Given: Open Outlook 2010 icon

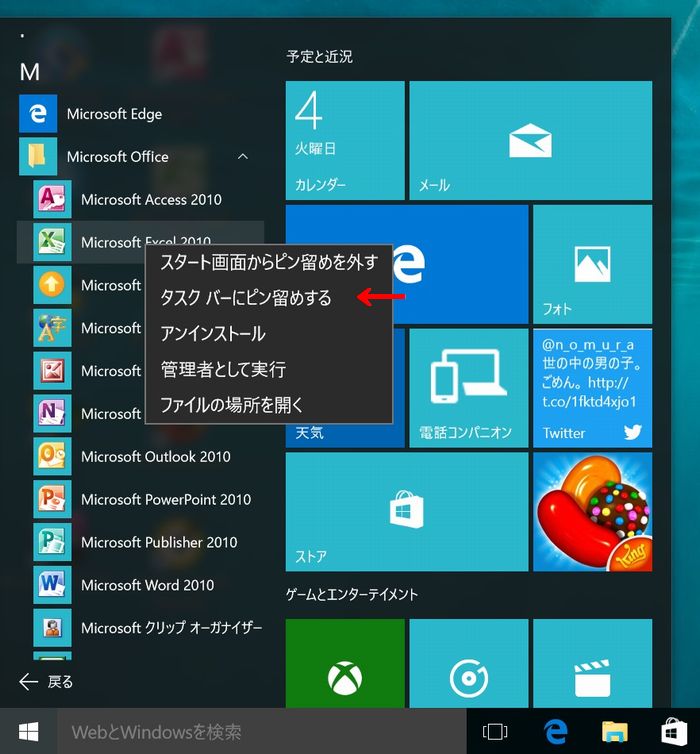Looking at the screenshot, I should [52, 456].
